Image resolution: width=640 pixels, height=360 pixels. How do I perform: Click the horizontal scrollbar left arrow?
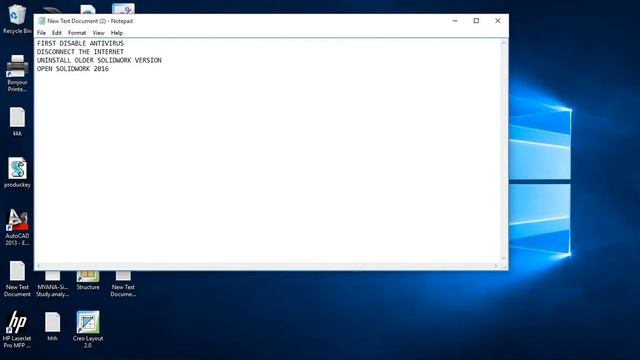tap(39, 266)
